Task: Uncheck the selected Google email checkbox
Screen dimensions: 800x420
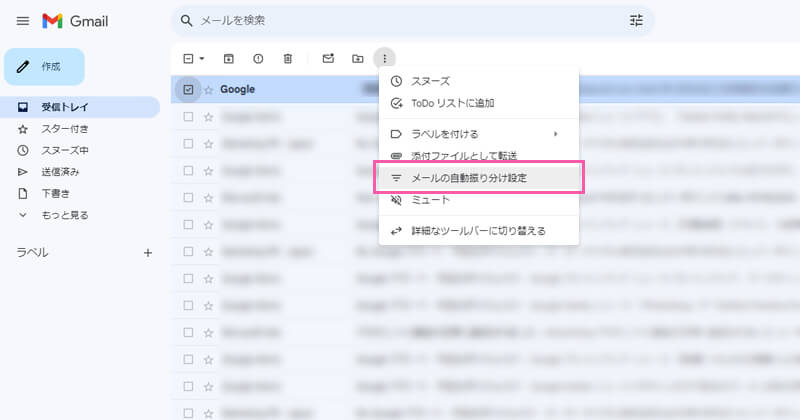Action: click(x=188, y=89)
